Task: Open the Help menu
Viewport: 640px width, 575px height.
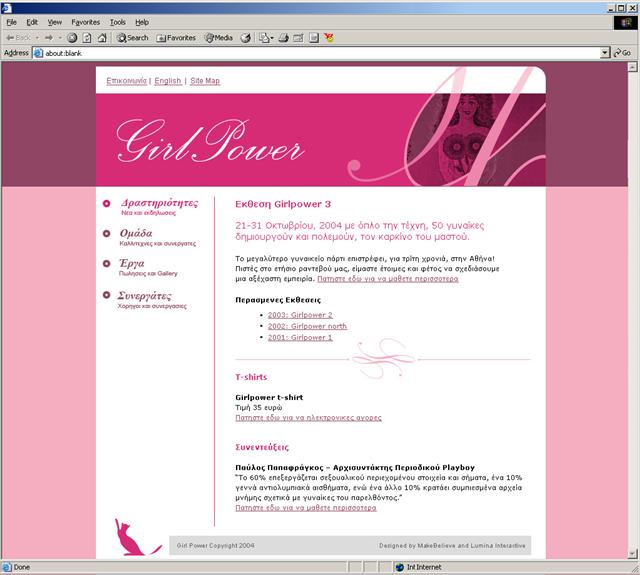Action: 142,22
